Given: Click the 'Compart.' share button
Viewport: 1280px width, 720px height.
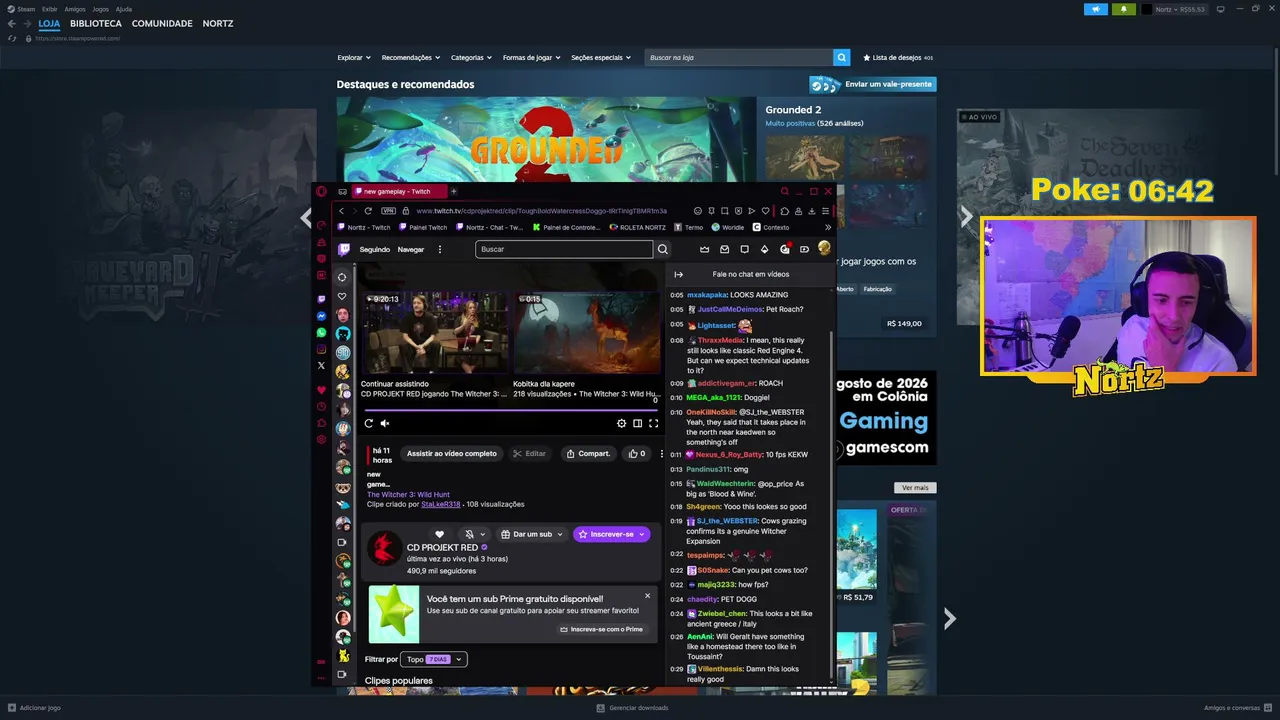Looking at the screenshot, I should [x=588, y=453].
